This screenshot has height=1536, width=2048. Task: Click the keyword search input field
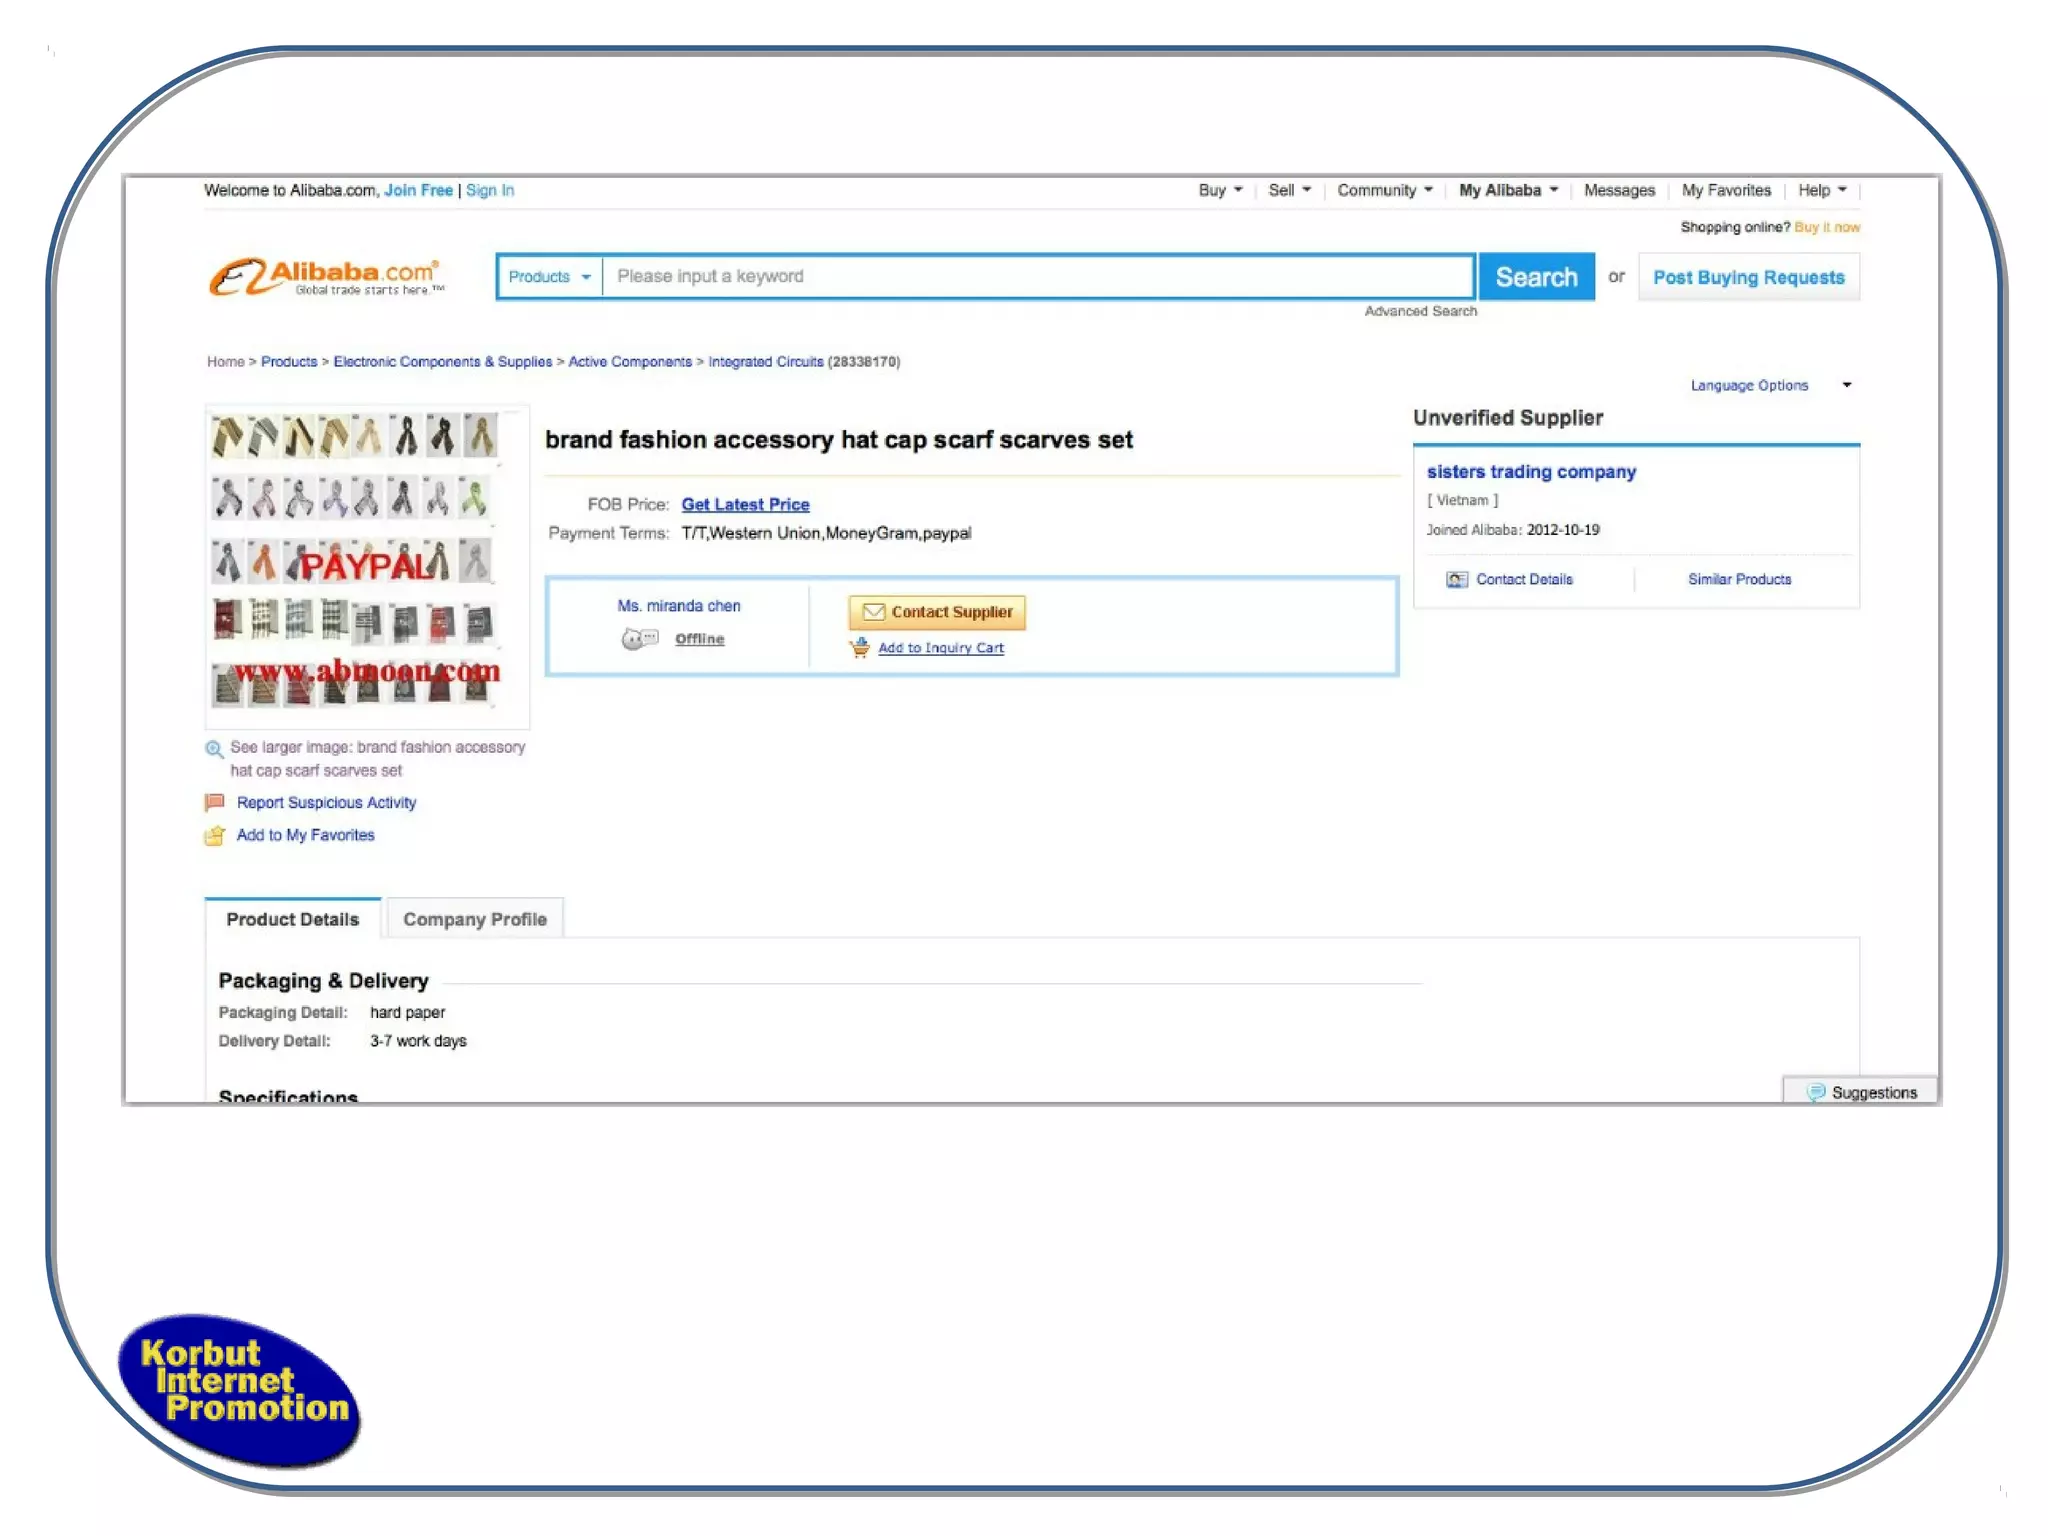pos(1037,277)
